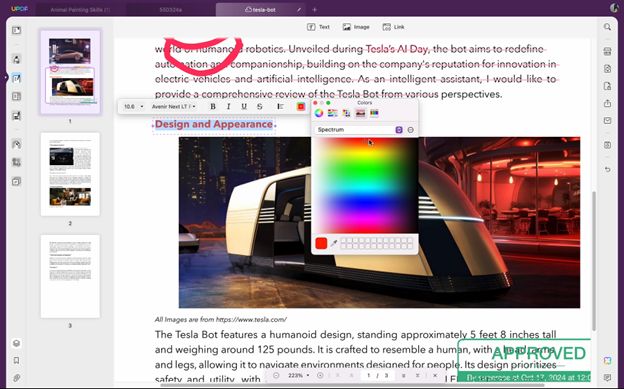Viewport: 624px width, 389px height.
Task: Select page 1 thumbnail
Action: click(70, 72)
